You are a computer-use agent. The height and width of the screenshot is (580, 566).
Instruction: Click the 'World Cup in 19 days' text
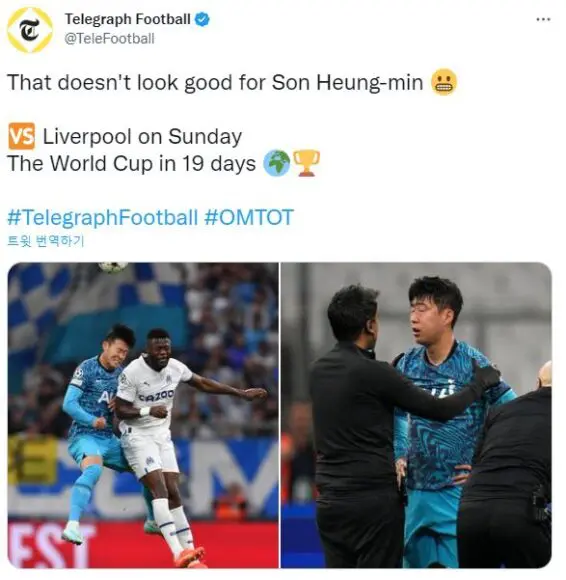pyautogui.click(x=153, y=163)
